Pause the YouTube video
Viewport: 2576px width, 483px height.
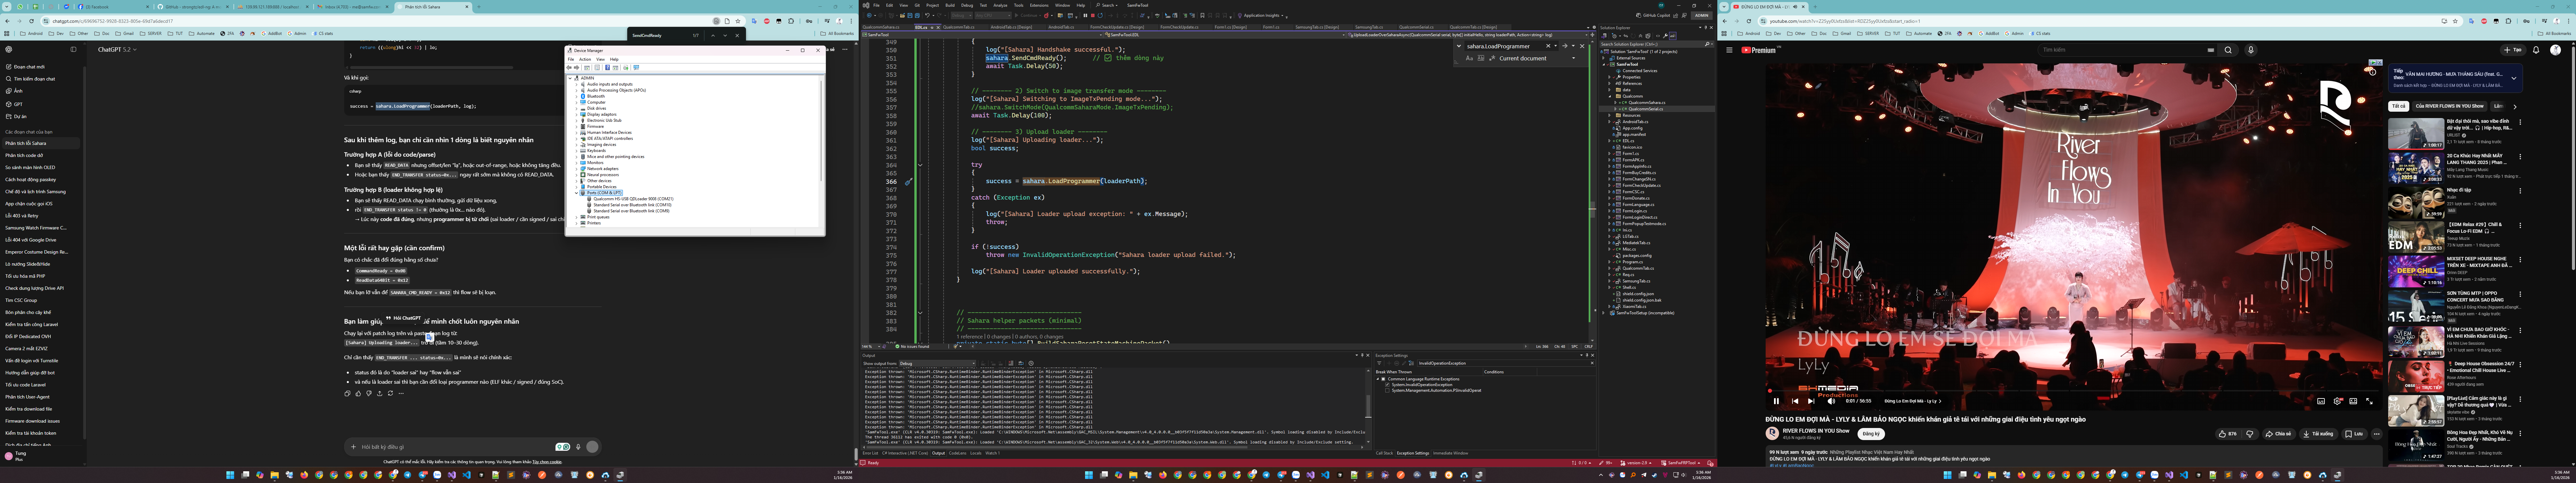point(1776,401)
